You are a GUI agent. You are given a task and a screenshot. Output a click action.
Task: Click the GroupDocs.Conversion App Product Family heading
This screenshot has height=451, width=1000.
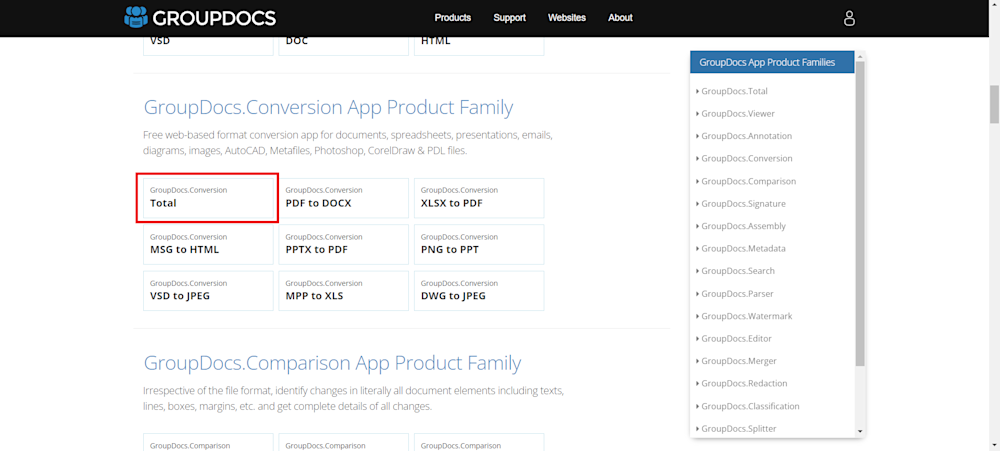pos(328,107)
